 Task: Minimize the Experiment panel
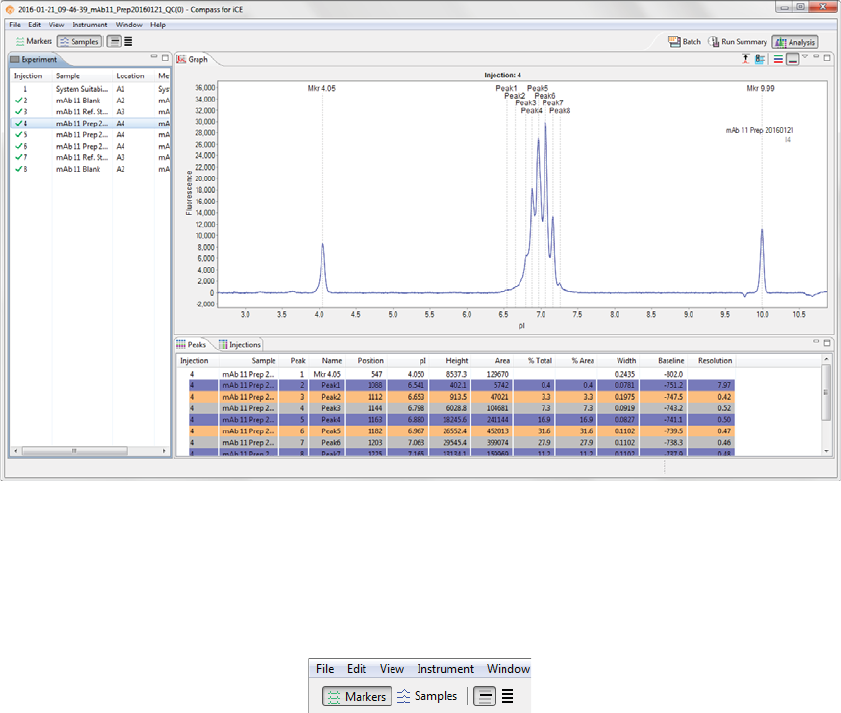[x=152, y=58]
